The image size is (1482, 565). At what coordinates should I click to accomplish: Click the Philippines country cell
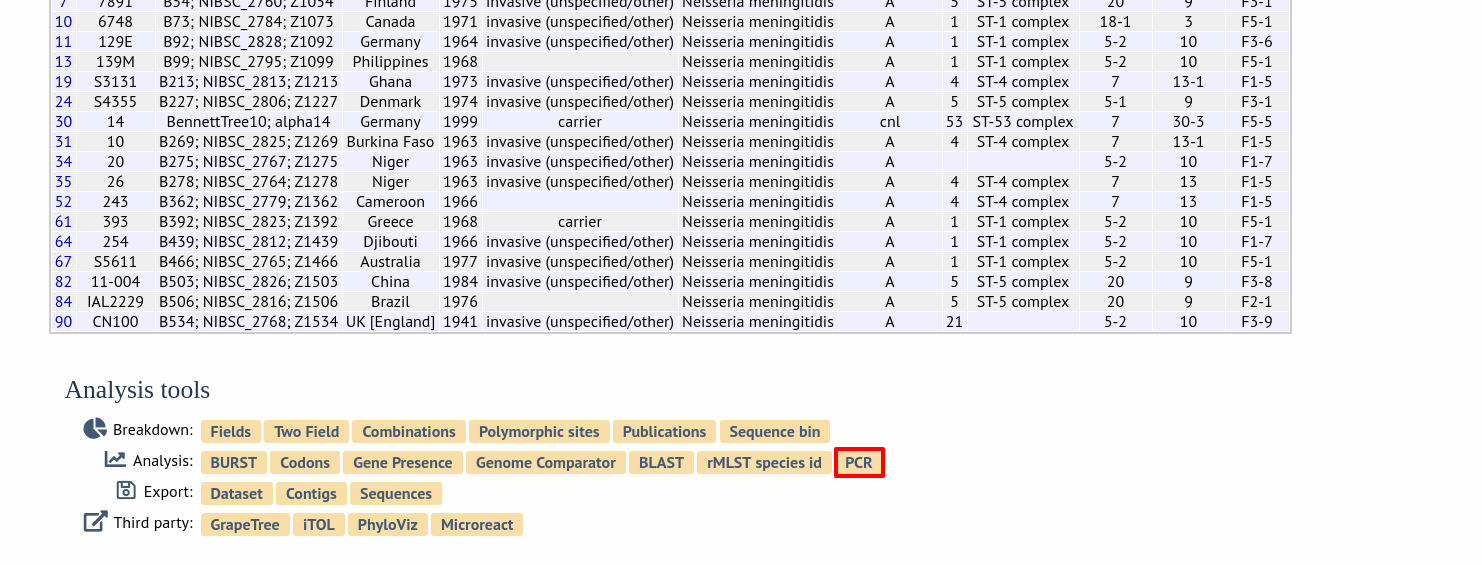click(x=390, y=62)
